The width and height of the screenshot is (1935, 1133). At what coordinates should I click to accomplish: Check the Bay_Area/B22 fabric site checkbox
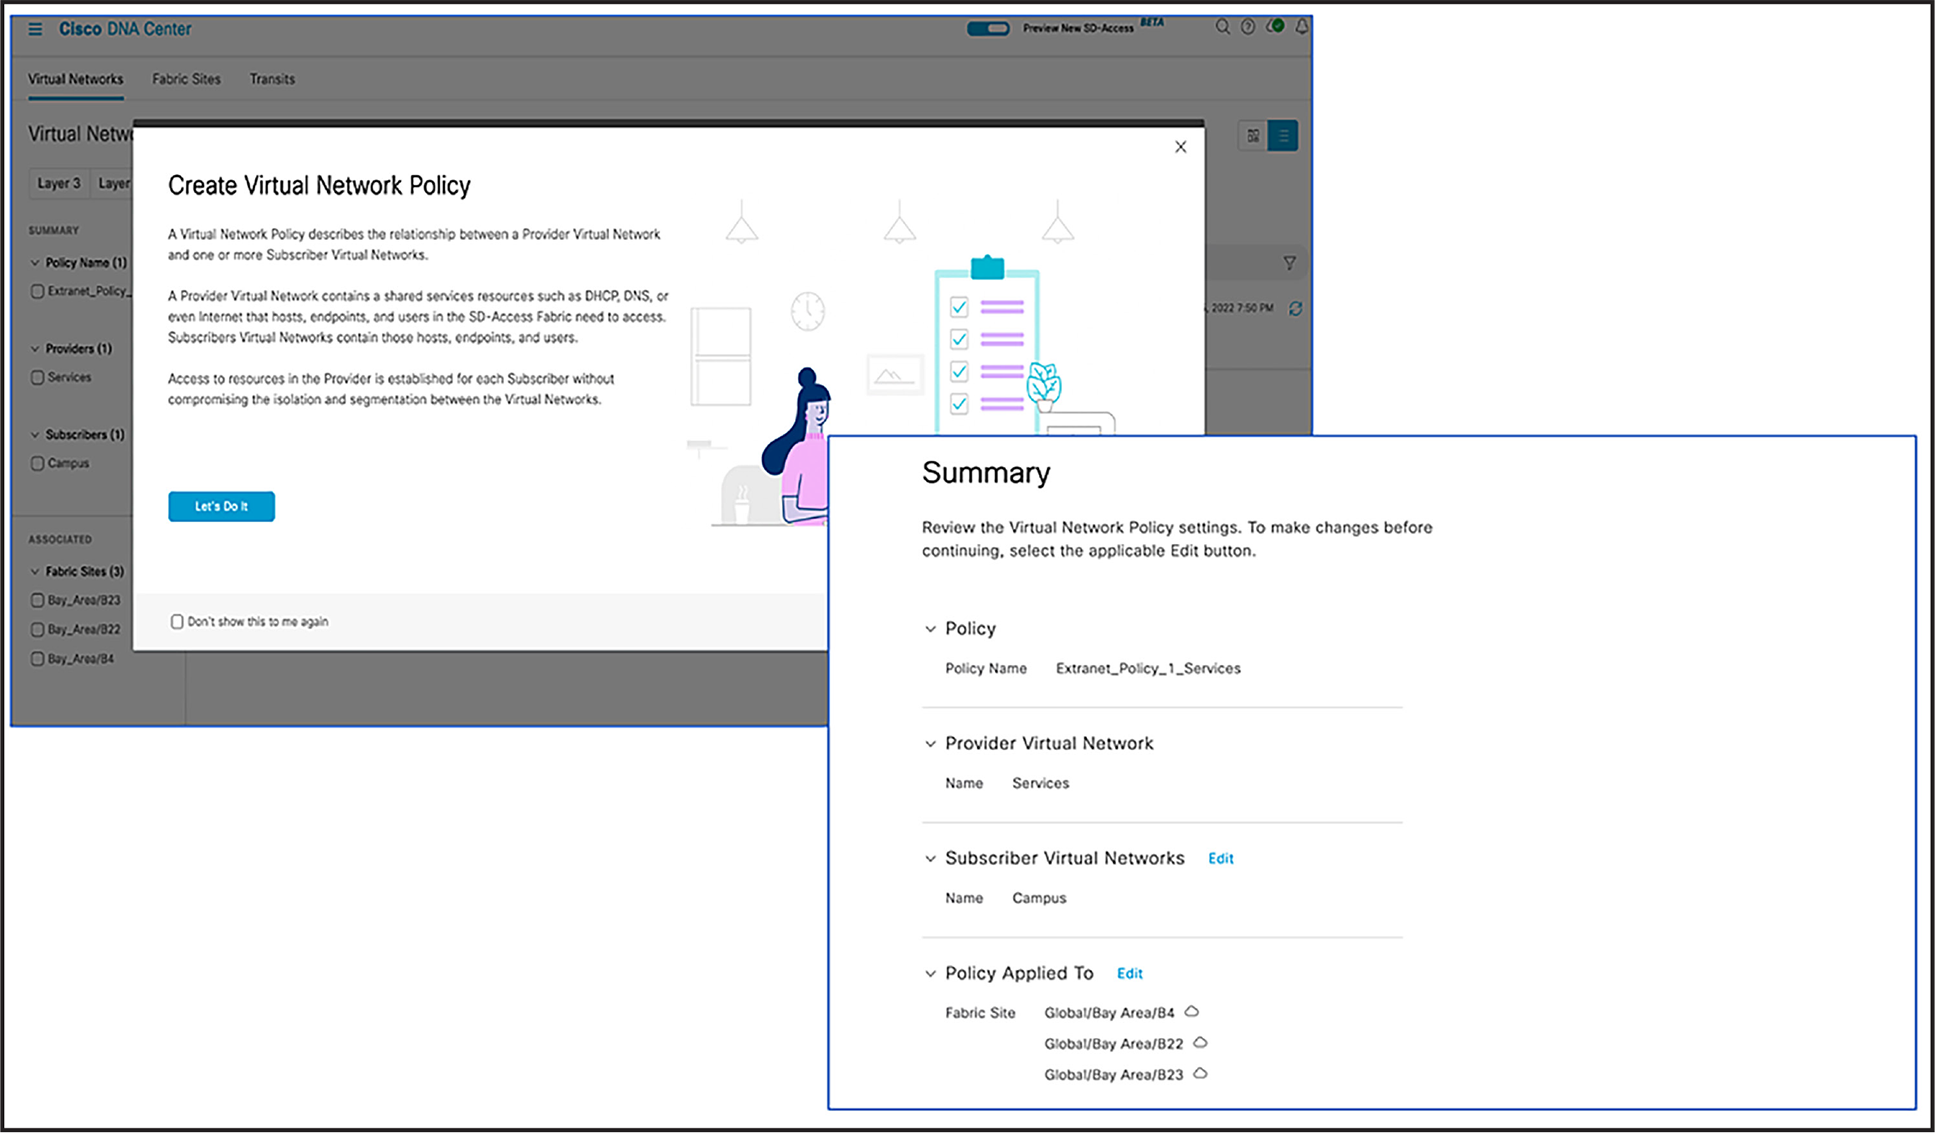point(38,630)
